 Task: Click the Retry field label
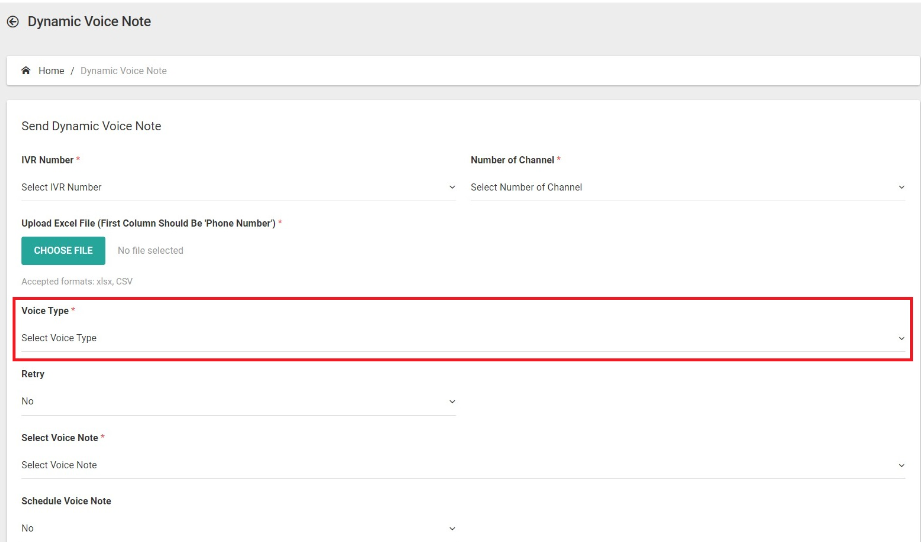pos(33,374)
